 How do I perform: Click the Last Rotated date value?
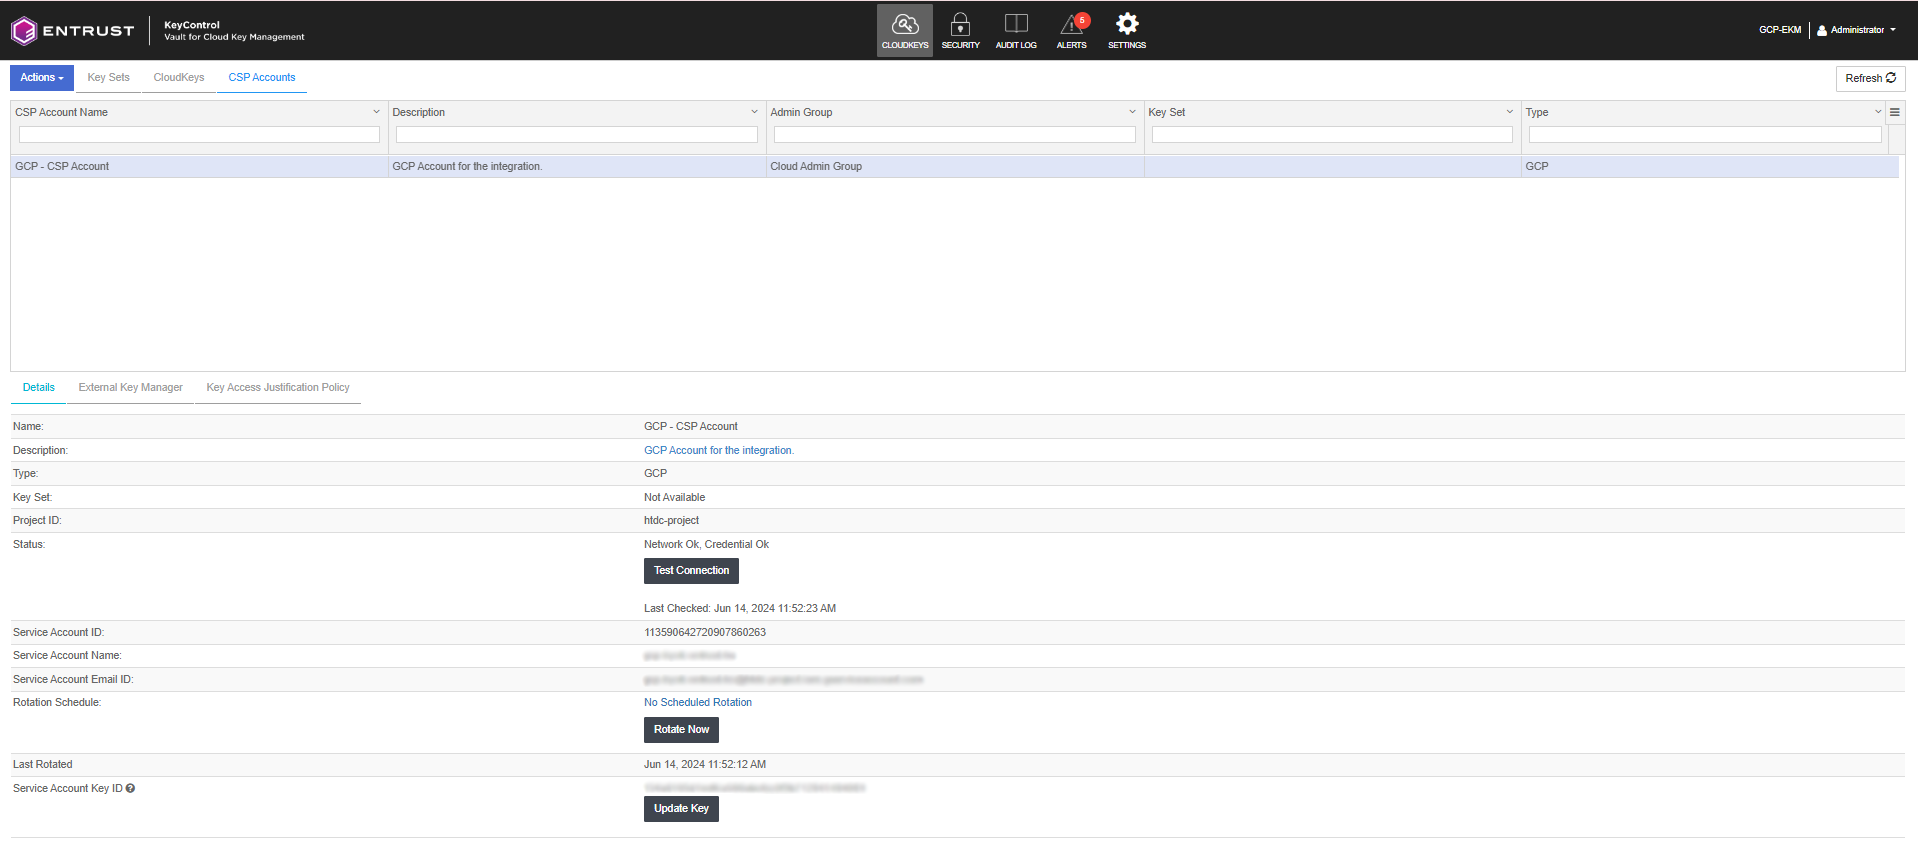click(705, 765)
